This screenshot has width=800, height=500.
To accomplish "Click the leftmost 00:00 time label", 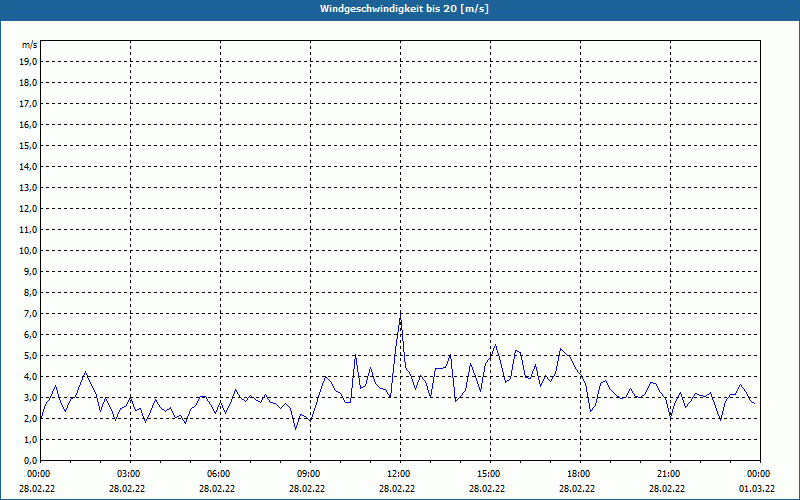I will pos(39,474).
